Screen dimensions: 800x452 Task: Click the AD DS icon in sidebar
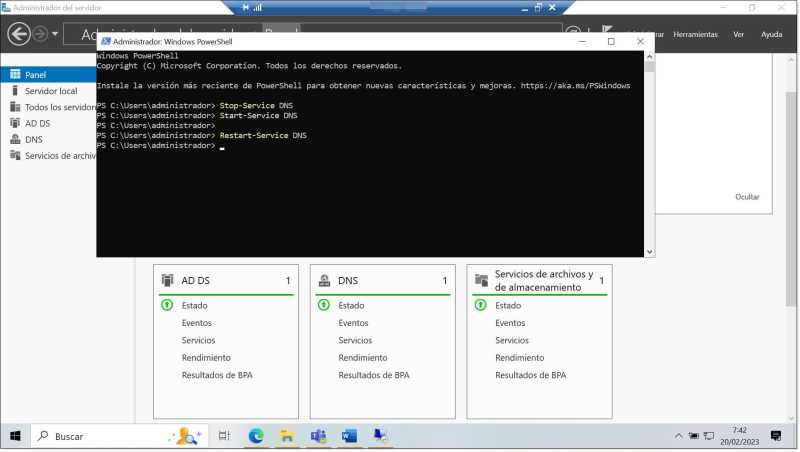click(15, 123)
